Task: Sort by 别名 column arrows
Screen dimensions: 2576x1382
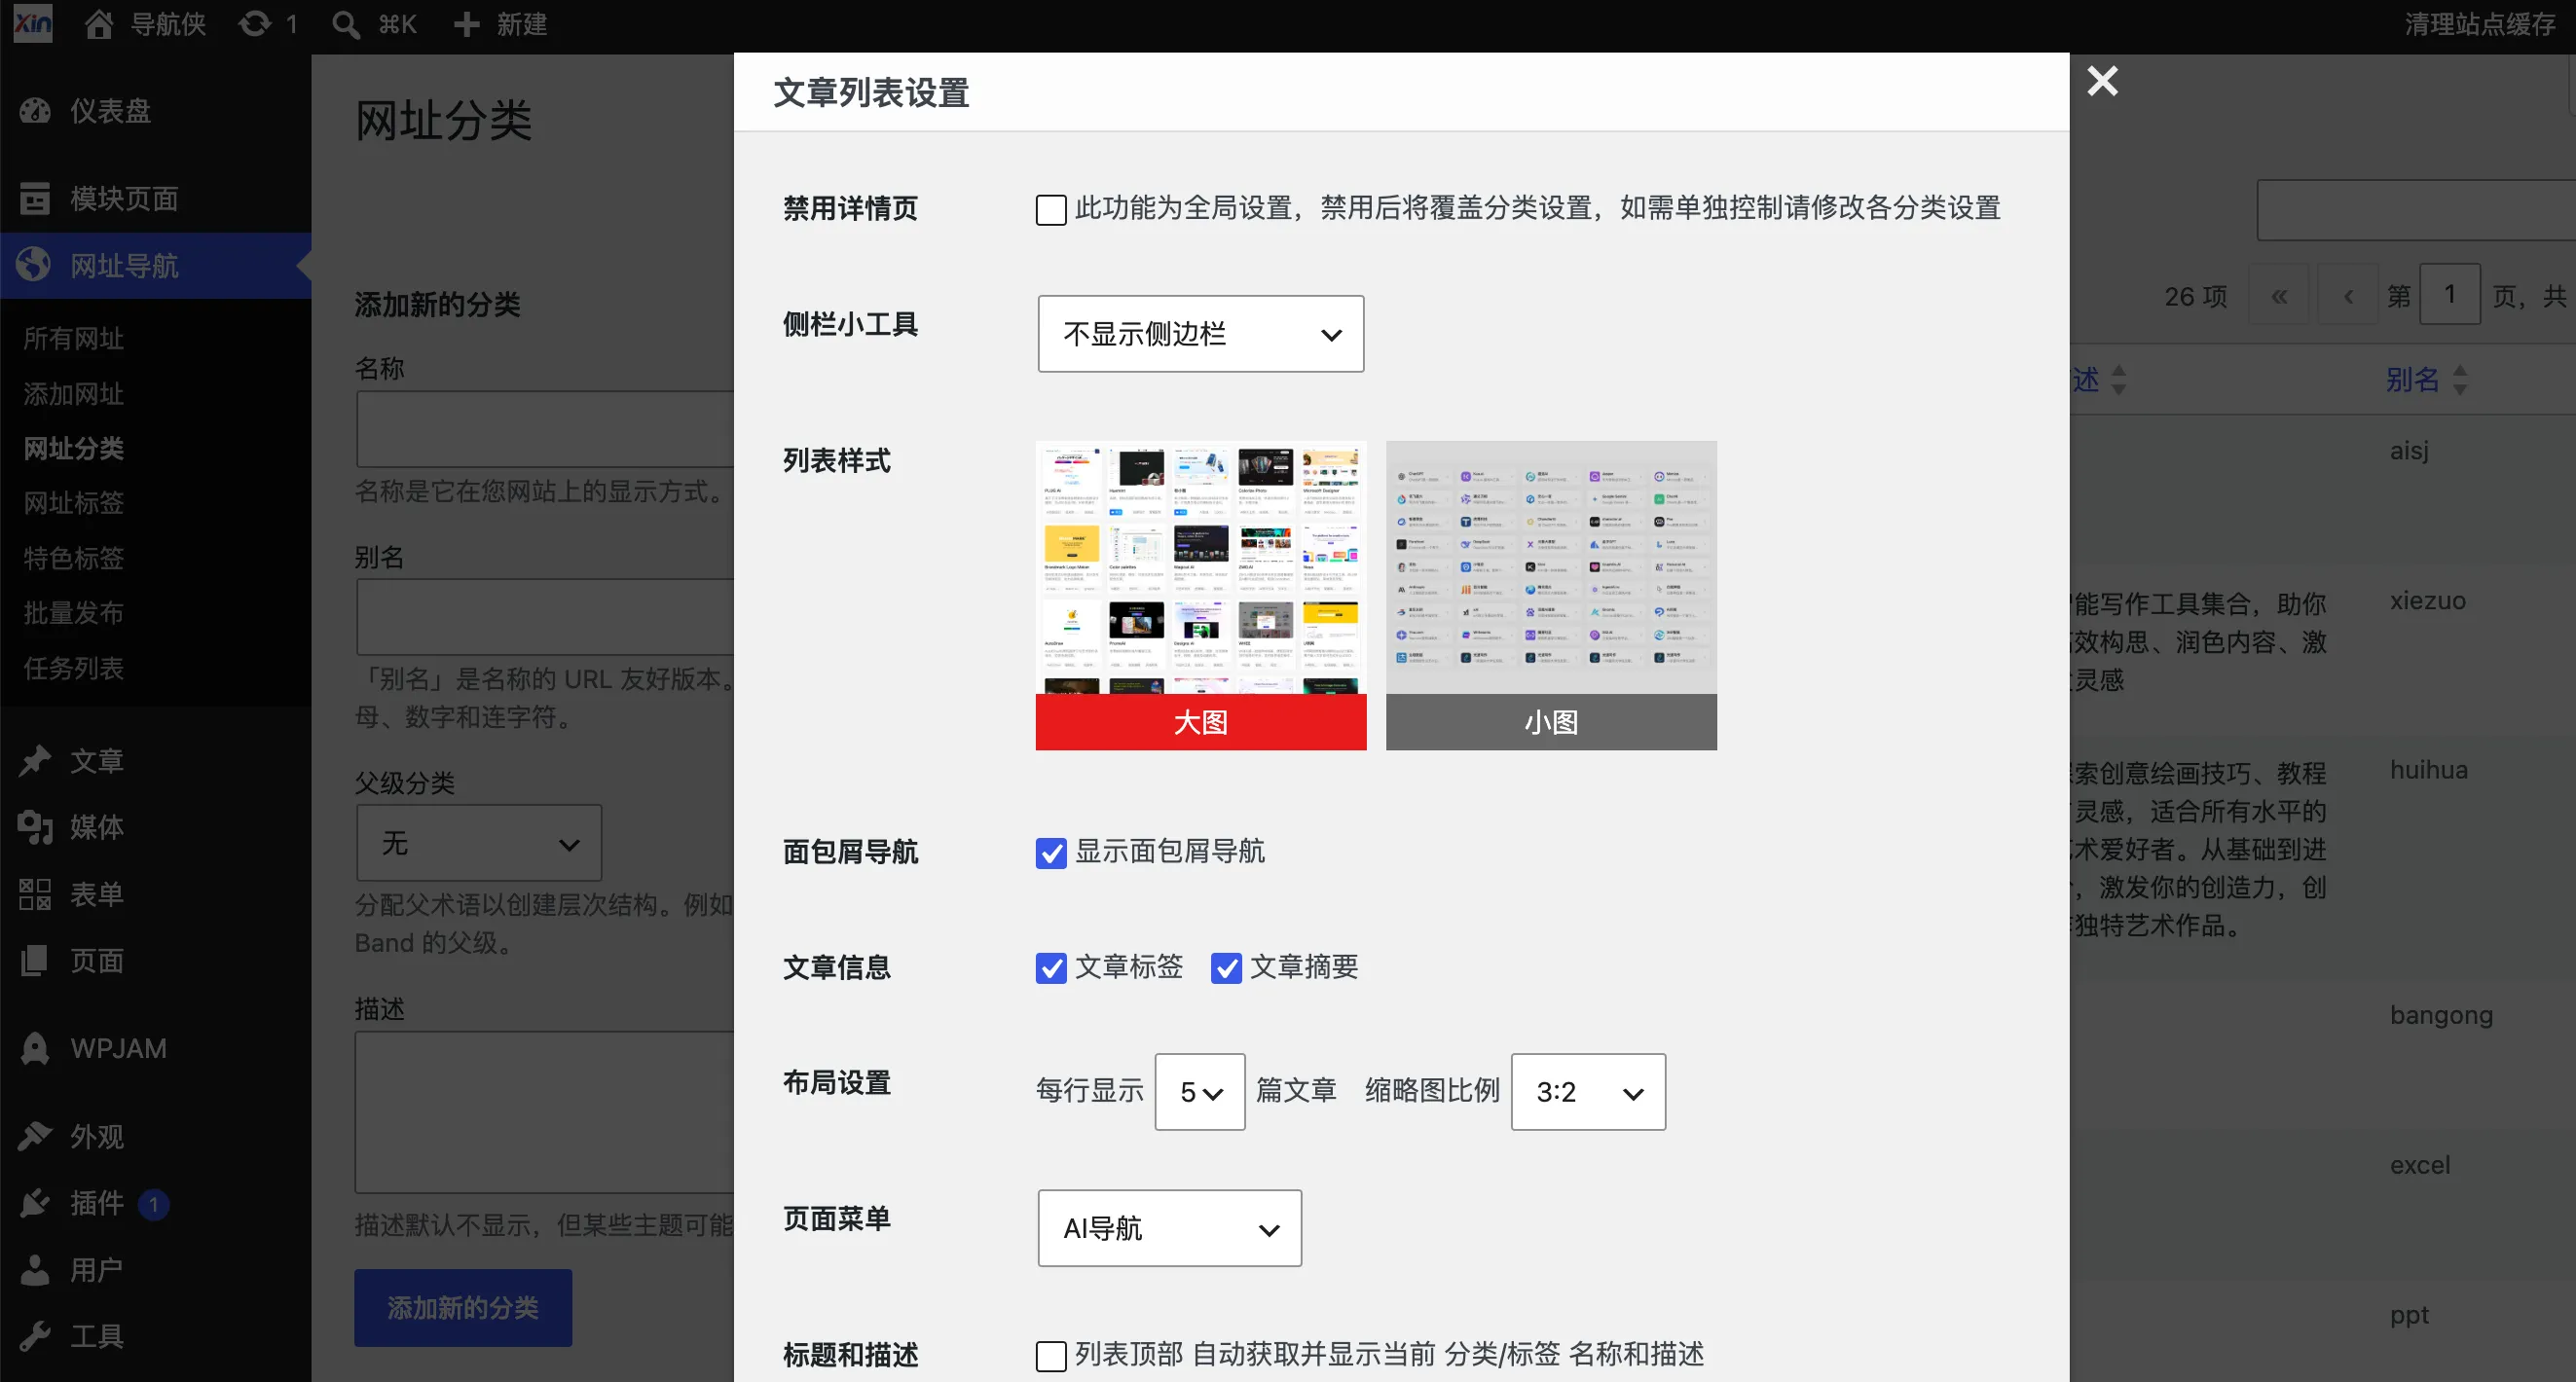Action: coord(2460,380)
